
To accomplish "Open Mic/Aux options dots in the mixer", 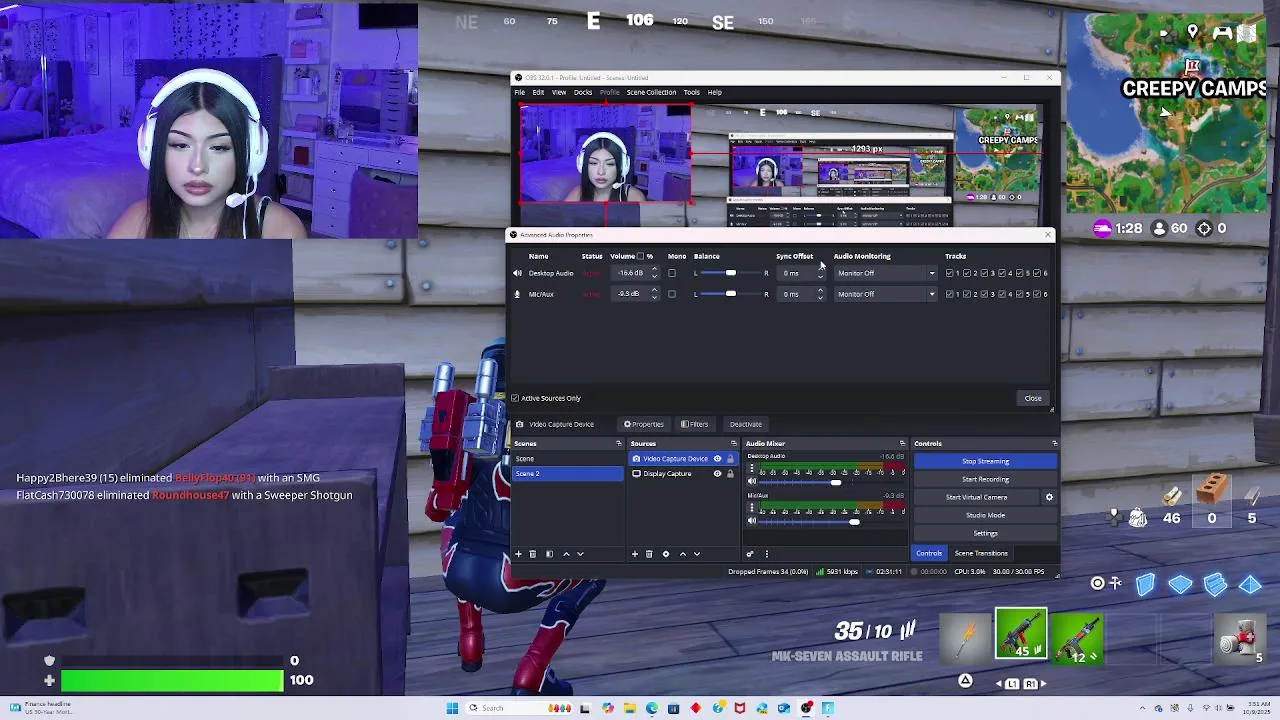I will pos(752,508).
